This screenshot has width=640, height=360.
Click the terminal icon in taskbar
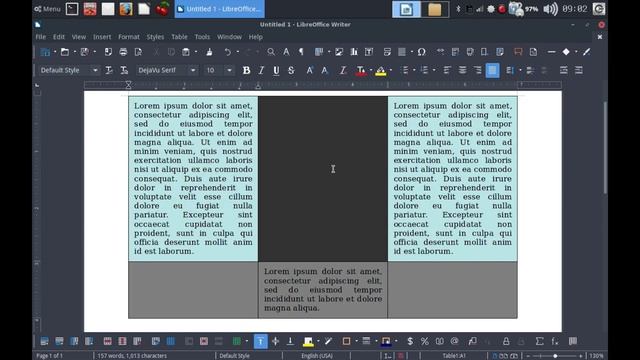pos(72,9)
